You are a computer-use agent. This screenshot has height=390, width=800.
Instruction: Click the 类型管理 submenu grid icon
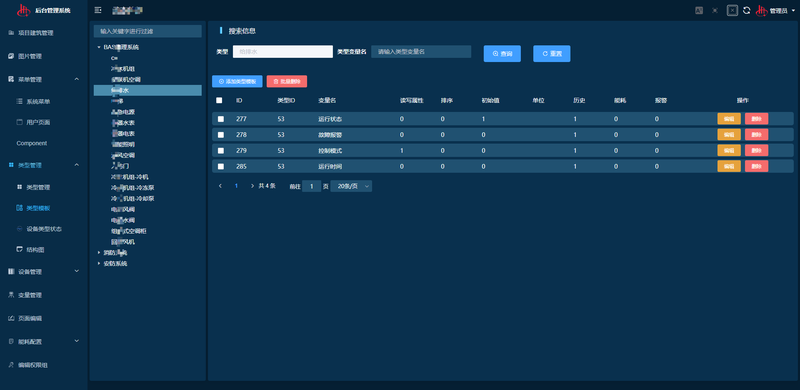pyautogui.click(x=19, y=187)
